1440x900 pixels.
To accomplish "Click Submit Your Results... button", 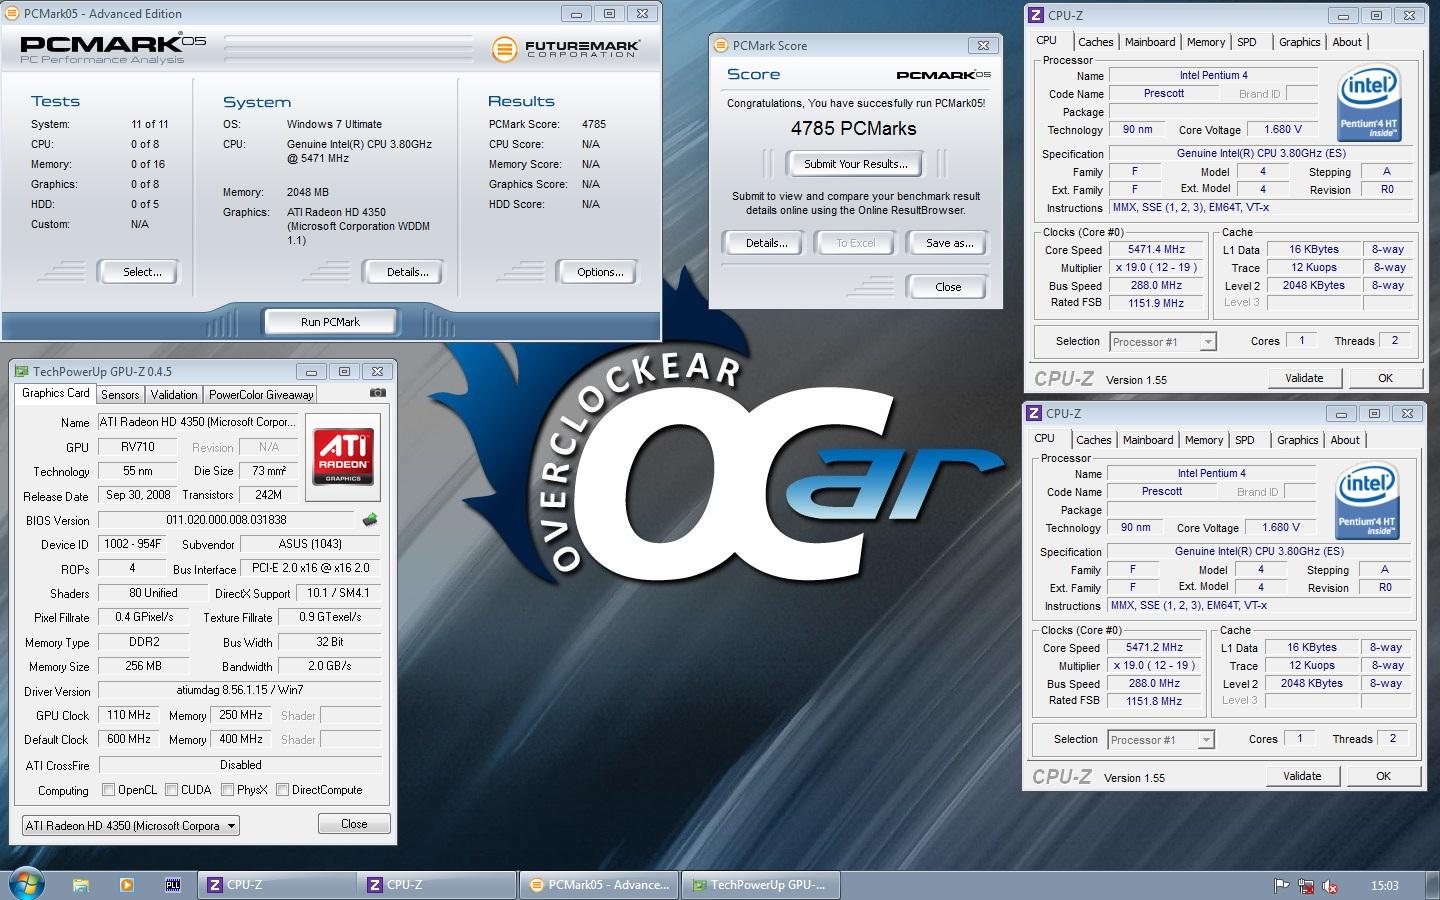I will [x=856, y=164].
